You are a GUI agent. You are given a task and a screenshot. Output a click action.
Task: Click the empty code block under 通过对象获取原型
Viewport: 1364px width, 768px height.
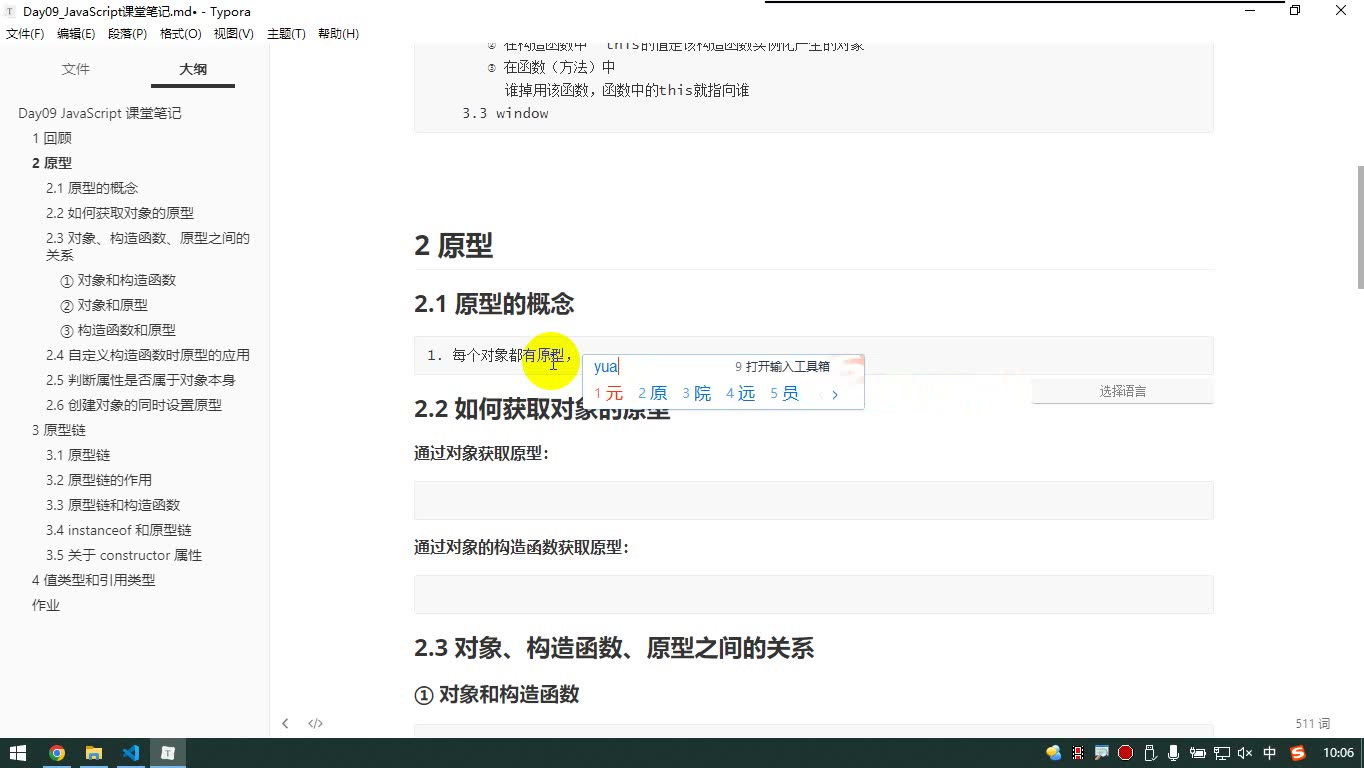[814, 500]
